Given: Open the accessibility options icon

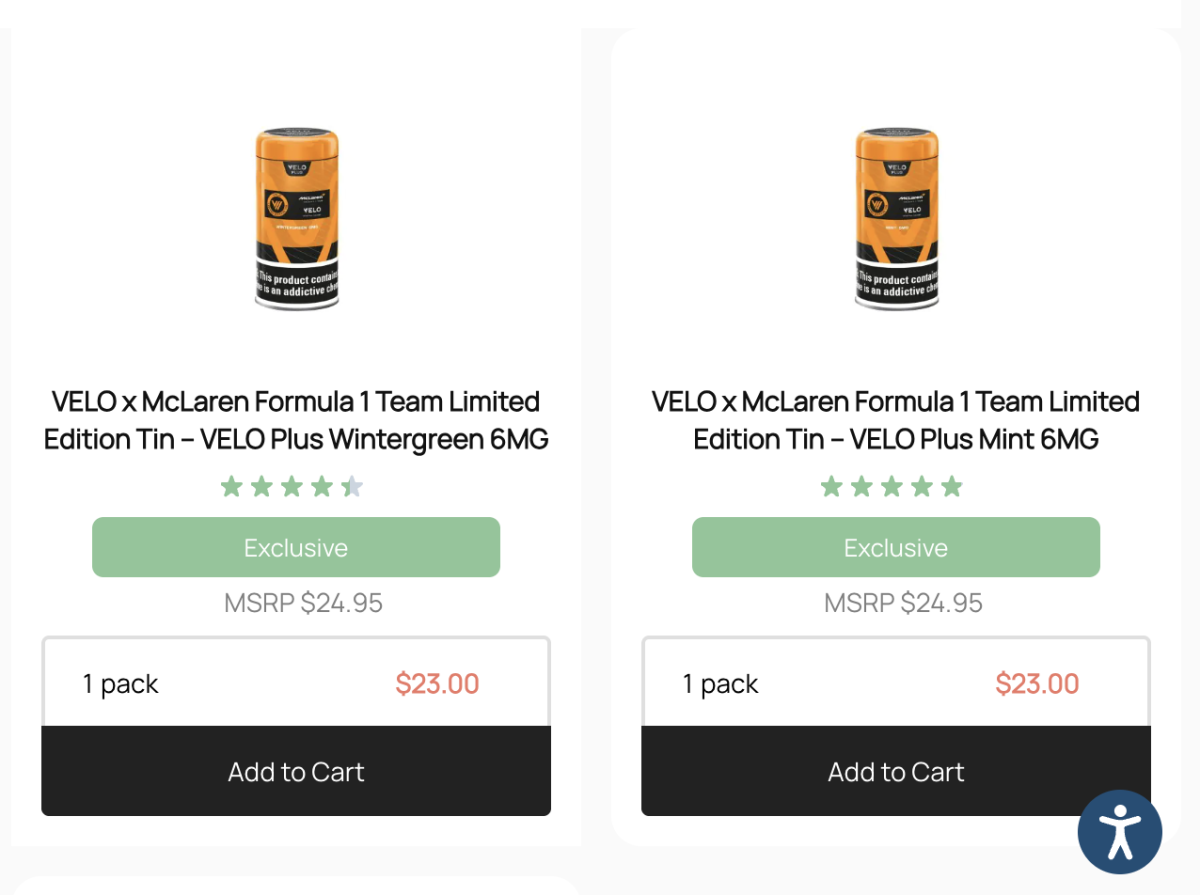Looking at the screenshot, I should (1120, 832).
